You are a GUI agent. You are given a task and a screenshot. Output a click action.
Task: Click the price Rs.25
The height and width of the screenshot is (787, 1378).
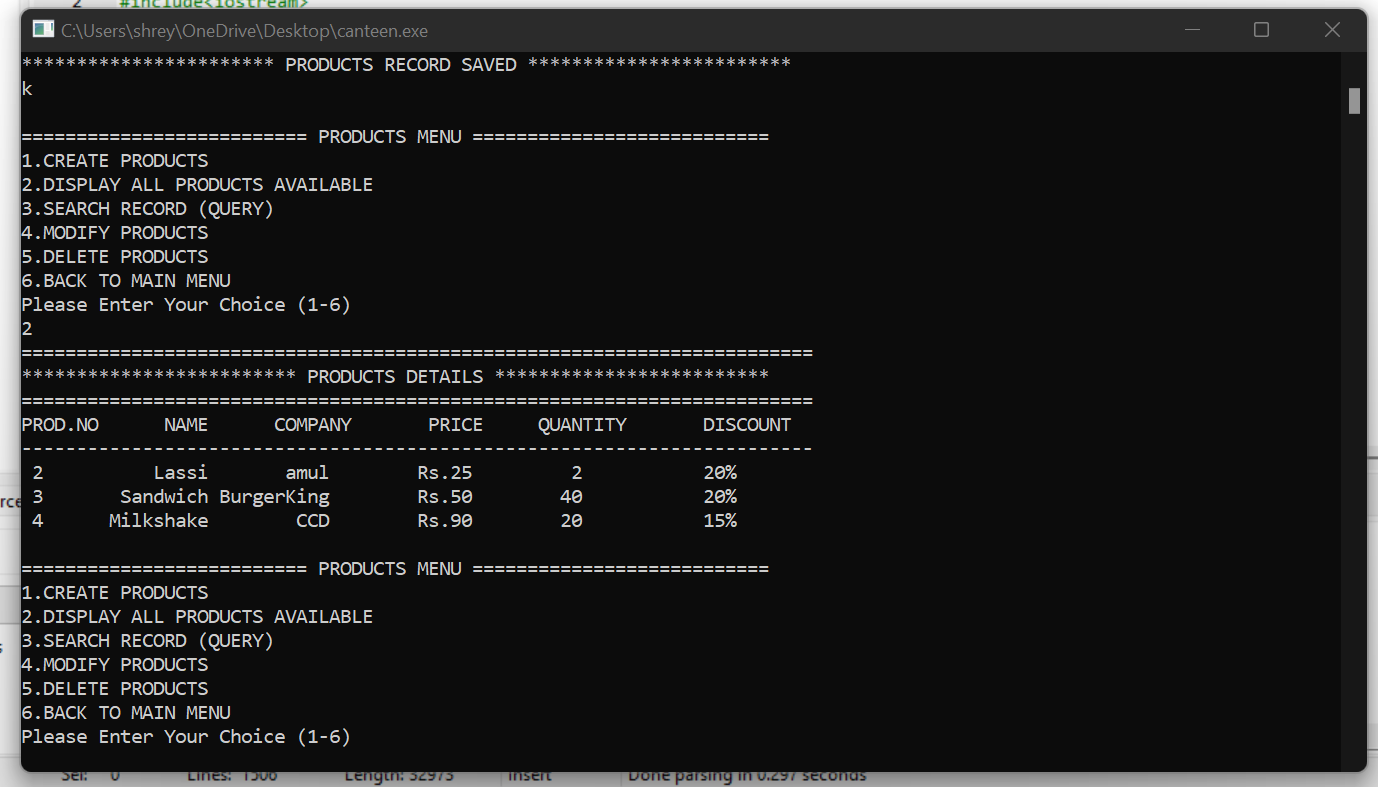445,473
